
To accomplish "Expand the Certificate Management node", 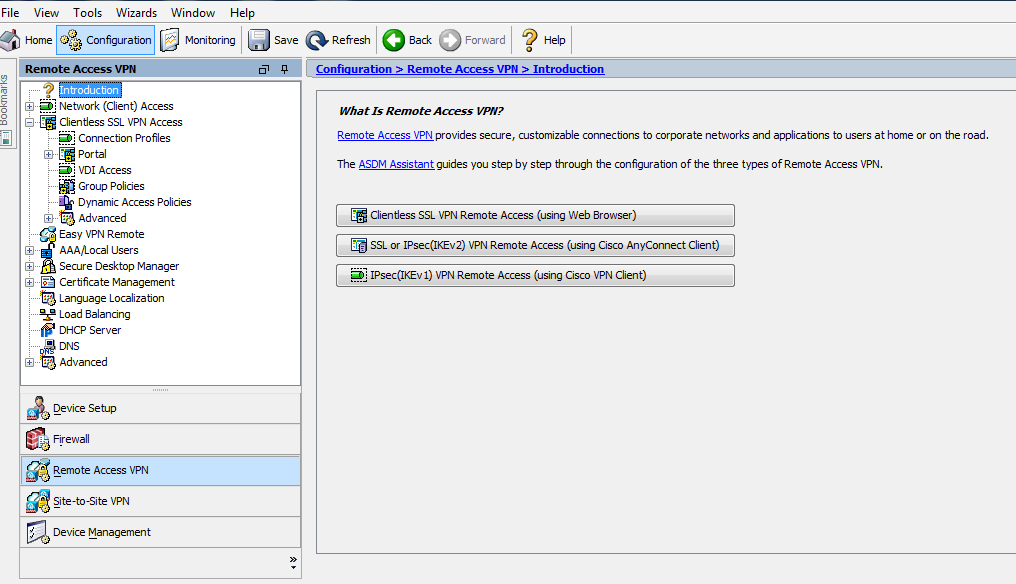I will 29,282.
